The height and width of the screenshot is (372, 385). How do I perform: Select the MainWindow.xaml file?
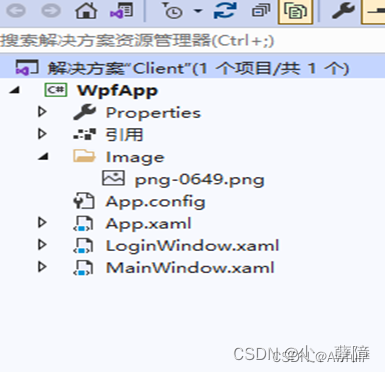190,268
